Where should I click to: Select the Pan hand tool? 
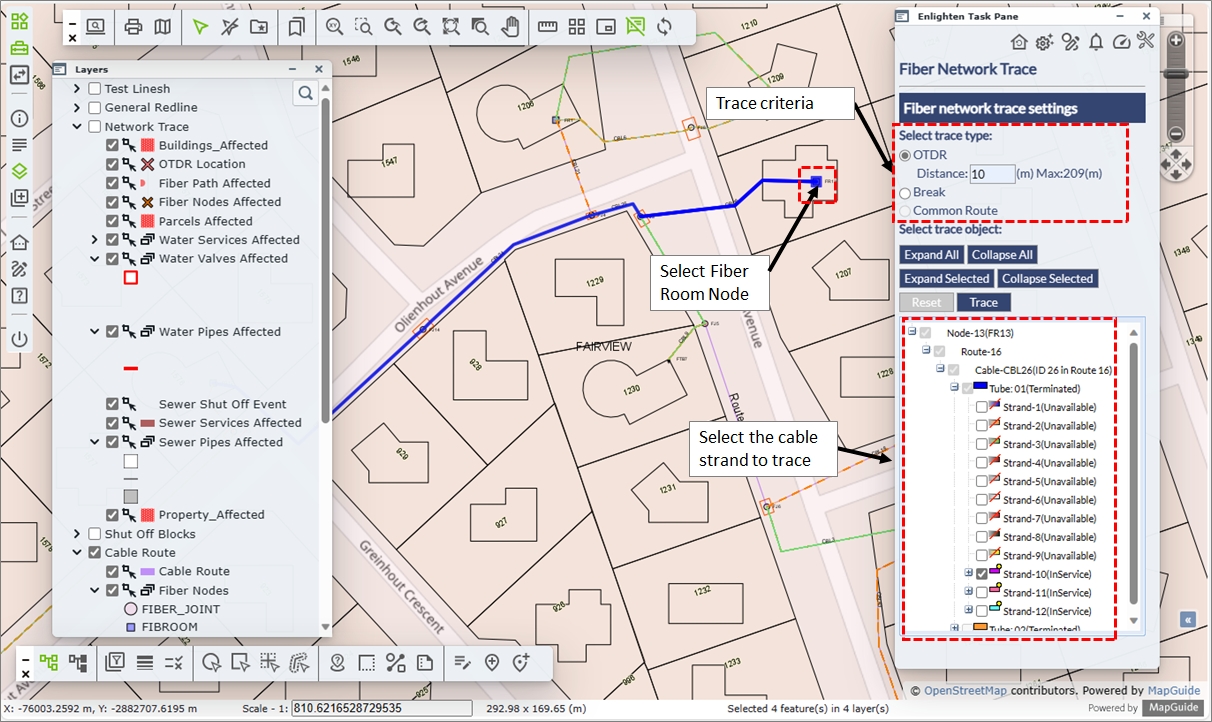(510, 27)
